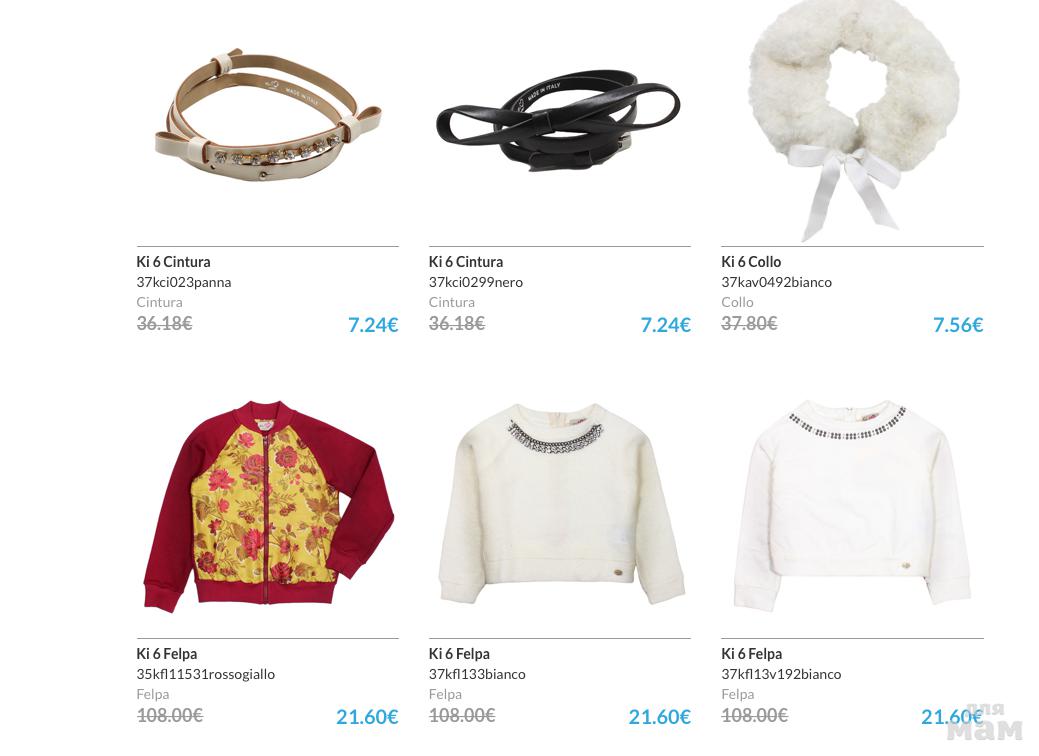View the white sweatshirt with crystal necklace

click(561, 504)
